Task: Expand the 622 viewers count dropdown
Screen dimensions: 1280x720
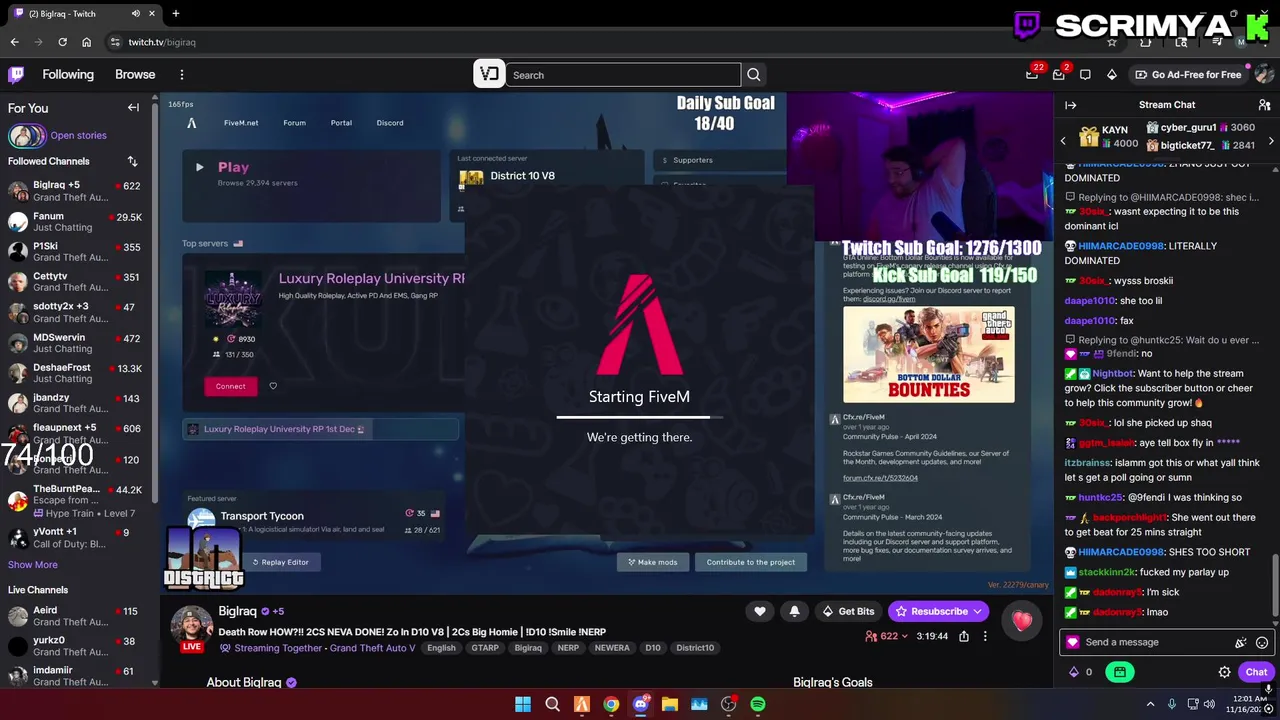Action: click(886, 636)
